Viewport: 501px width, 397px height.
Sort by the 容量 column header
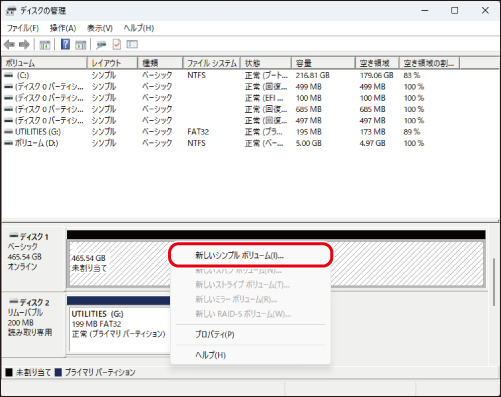323,63
